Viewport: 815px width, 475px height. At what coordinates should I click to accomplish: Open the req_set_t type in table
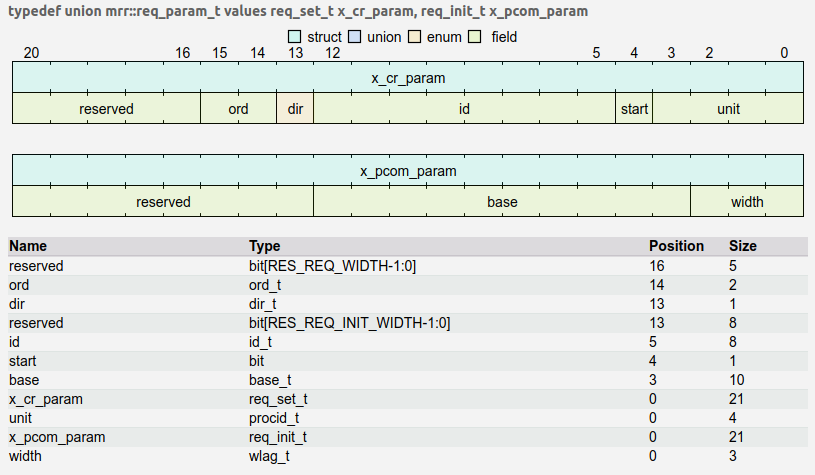coord(278,398)
